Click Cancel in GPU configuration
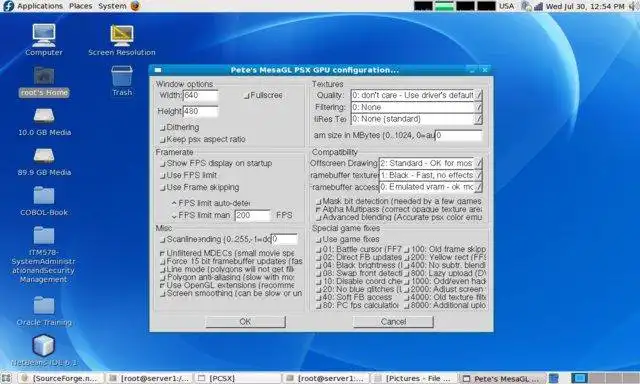 (393, 322)
